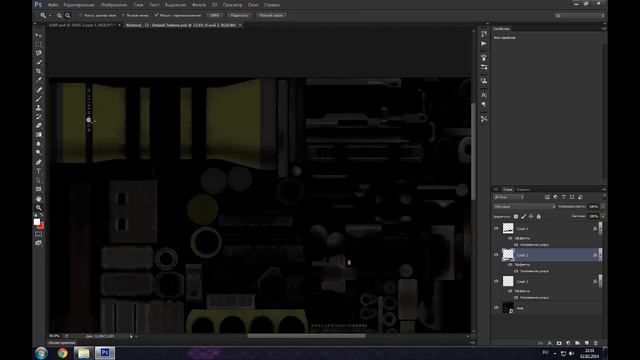Toggle zoom all windows checkbox

pos(122,16)
